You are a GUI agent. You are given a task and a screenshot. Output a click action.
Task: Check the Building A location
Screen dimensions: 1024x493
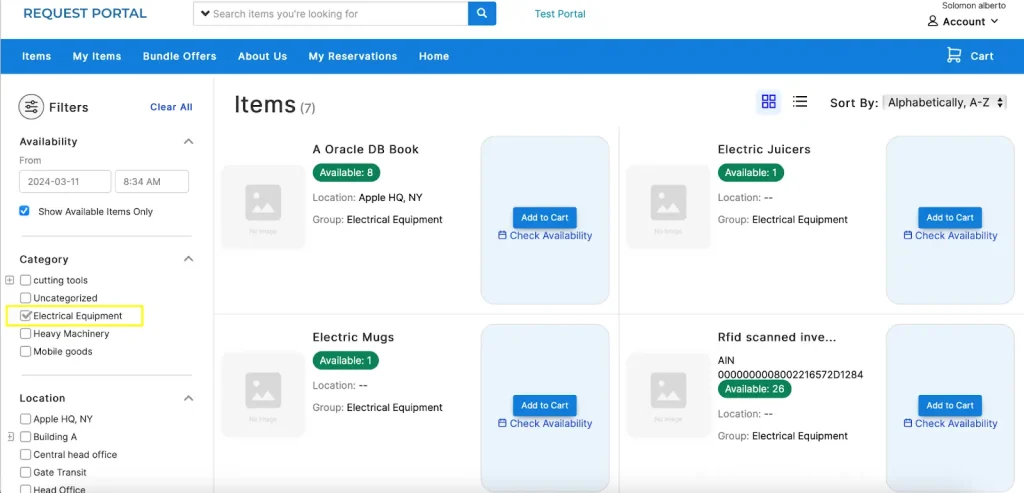coord(25,437)
